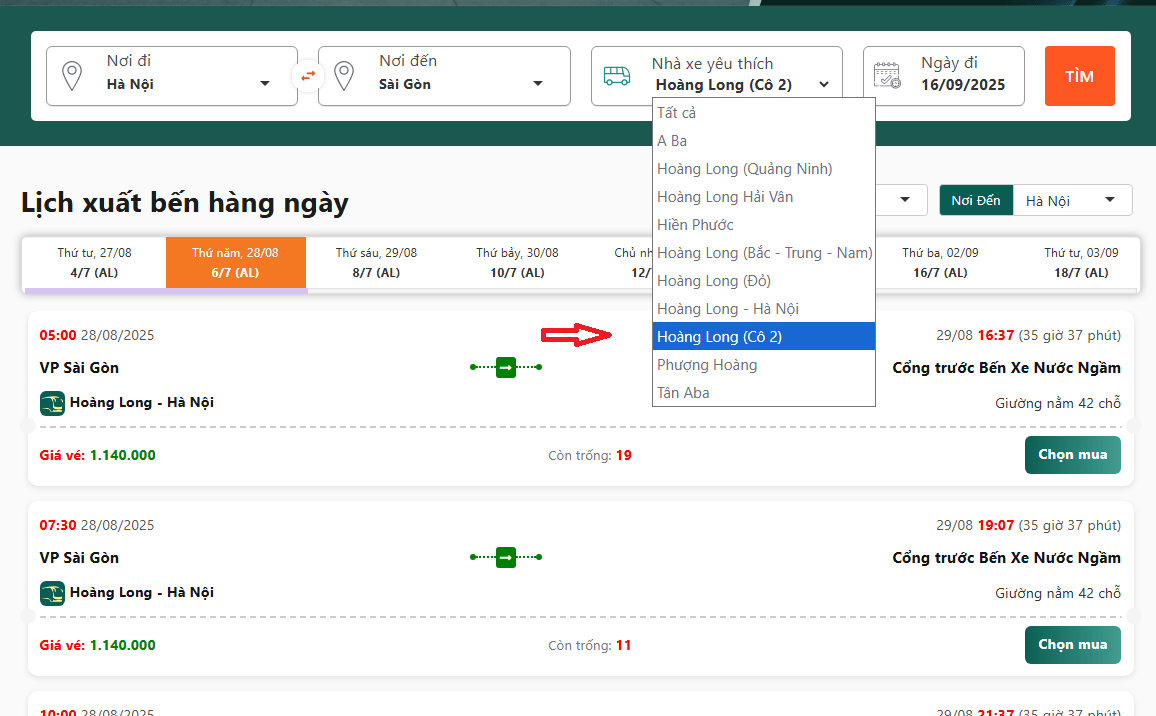The height and width of the screenshot is (716, 1156).
Task: Choose Hoàng Long (Quảng Ninh) in the list
Action: (744, 169)
